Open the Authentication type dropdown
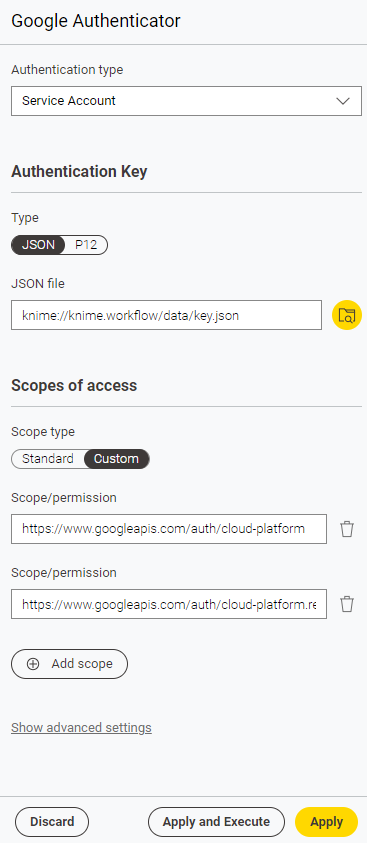367x843 pixels. 186,101
